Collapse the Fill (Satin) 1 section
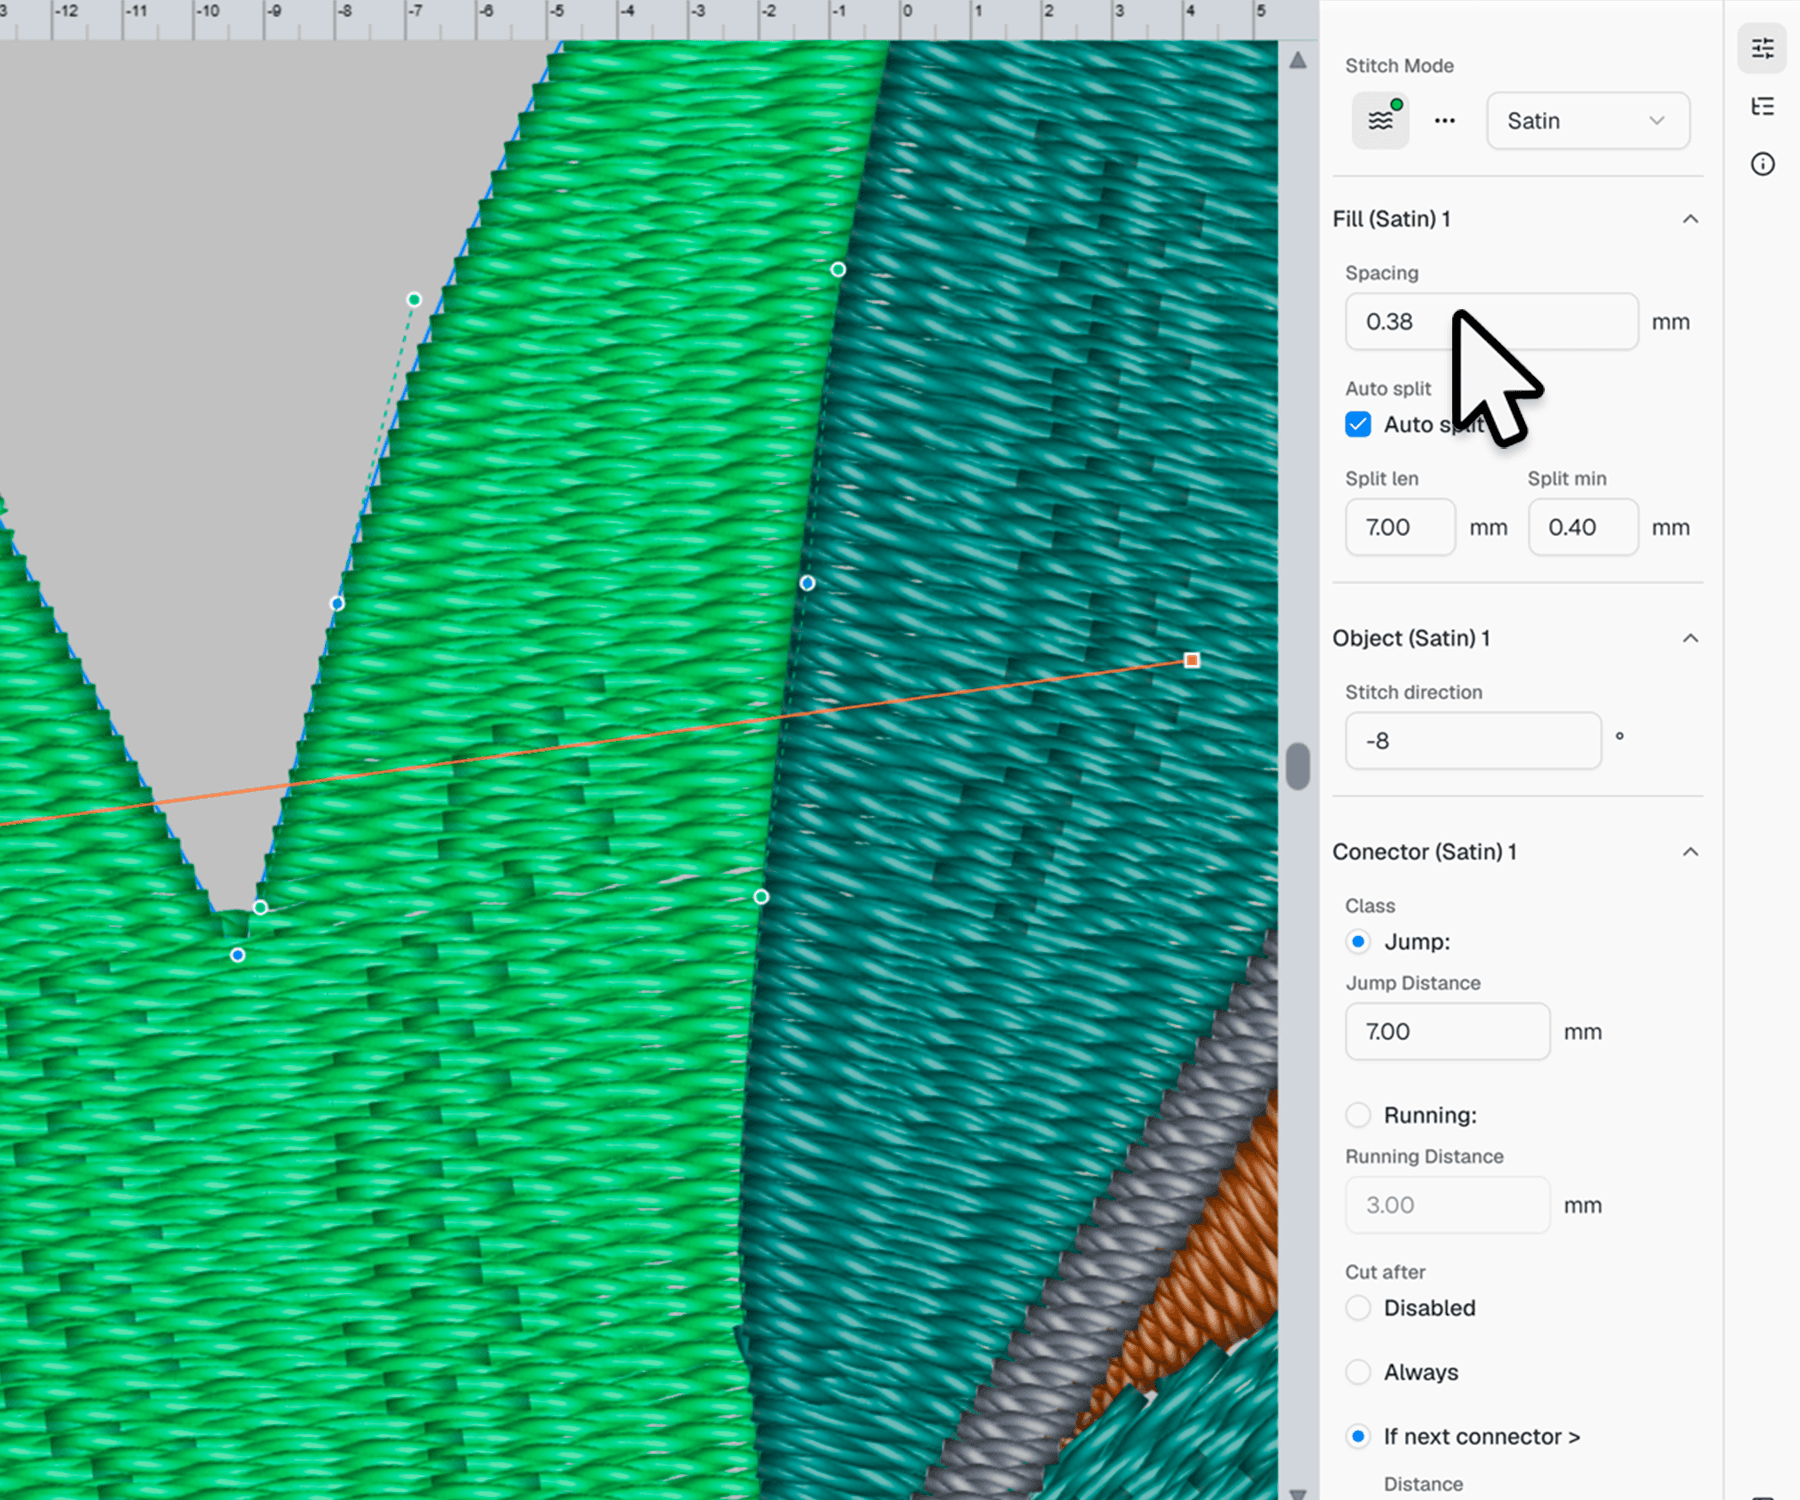The width and height of the screenshot is (1800, 1500). point(1690,219)
